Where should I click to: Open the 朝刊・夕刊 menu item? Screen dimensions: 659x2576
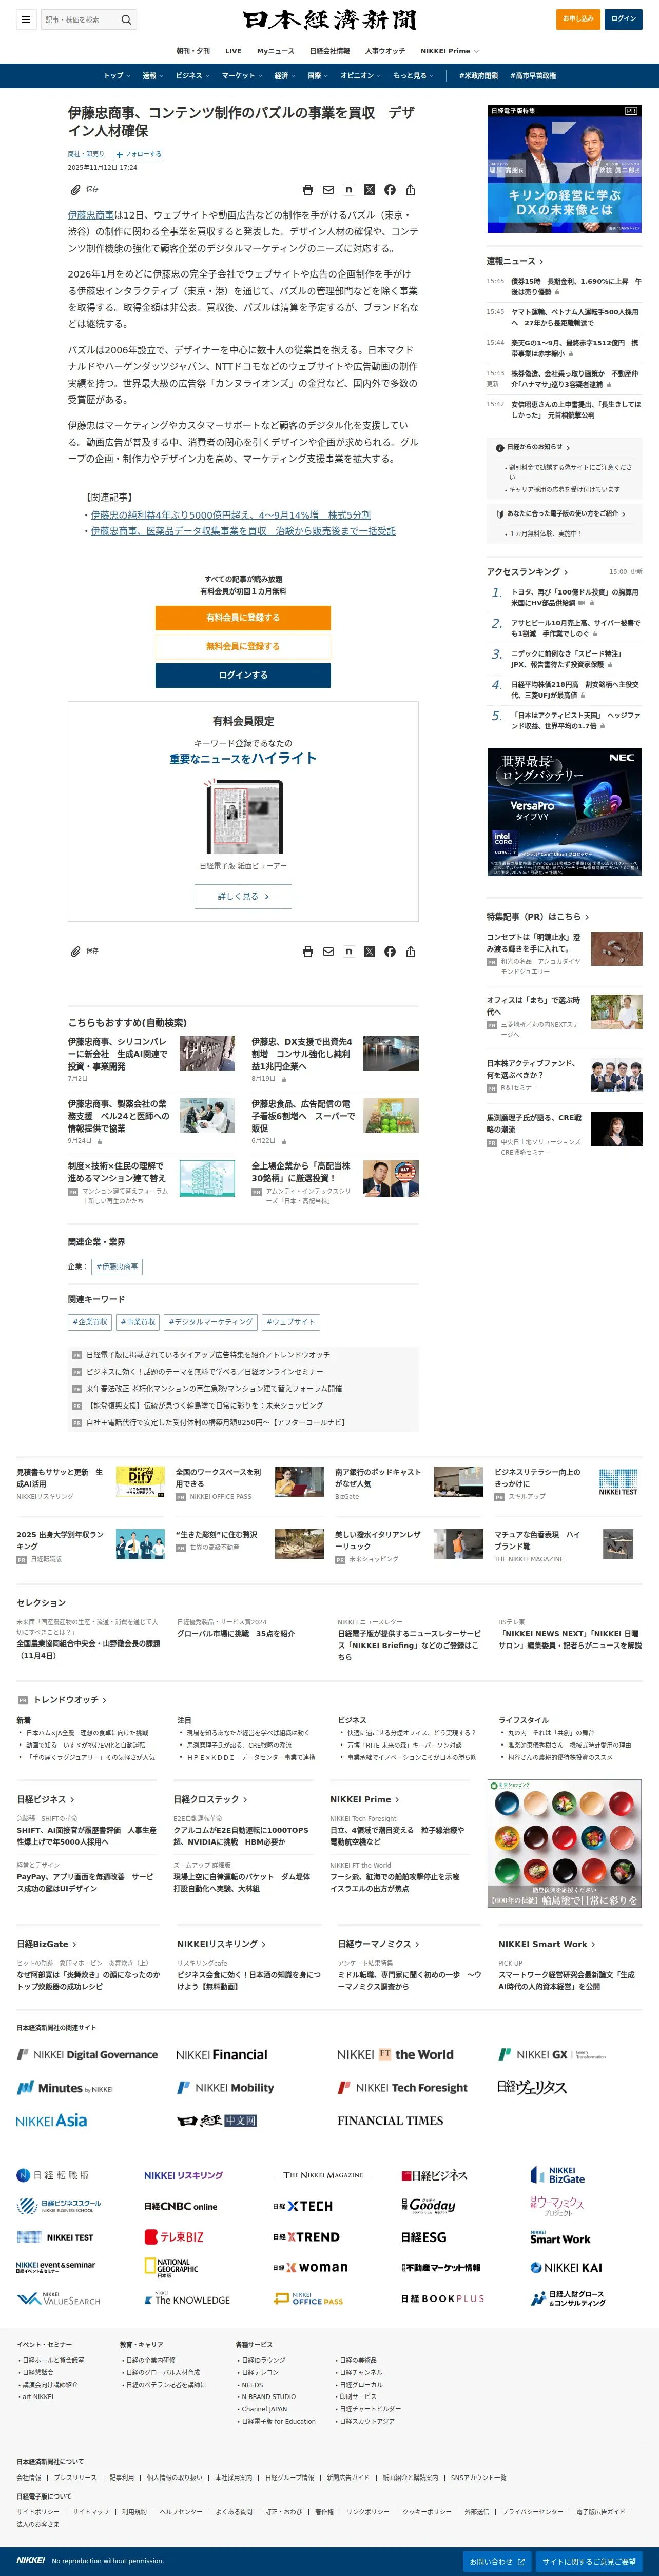click(194, 51)
